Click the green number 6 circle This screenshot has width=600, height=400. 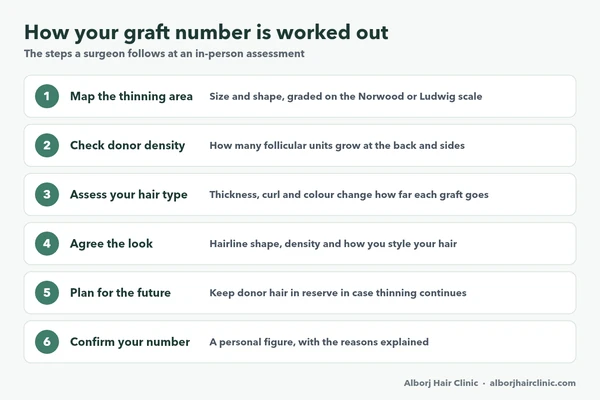click(47, 342)
